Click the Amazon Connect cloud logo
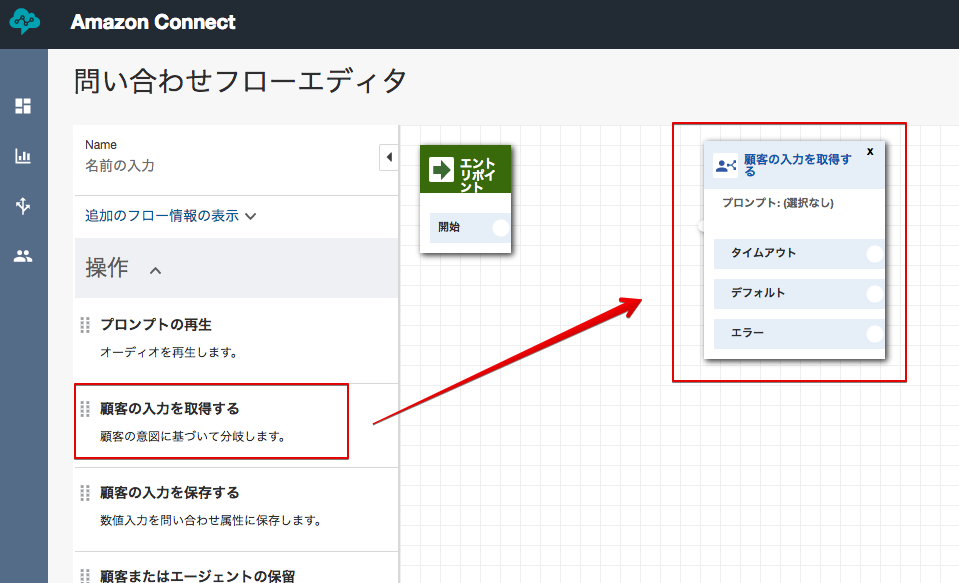This screenshot has width=959, height=583. [x=23, y=21]
